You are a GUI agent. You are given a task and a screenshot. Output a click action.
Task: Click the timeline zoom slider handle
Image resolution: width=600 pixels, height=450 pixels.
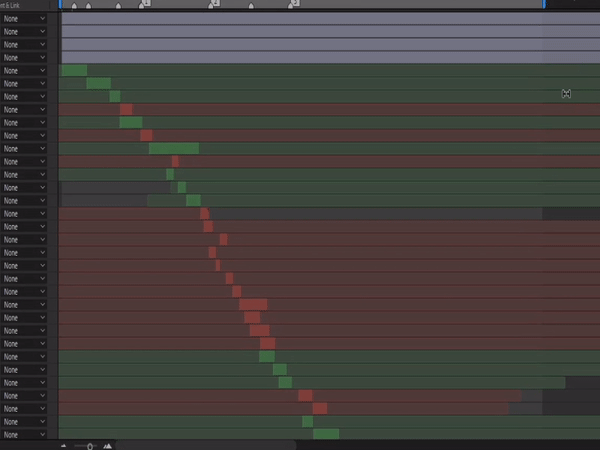point(90,445)
